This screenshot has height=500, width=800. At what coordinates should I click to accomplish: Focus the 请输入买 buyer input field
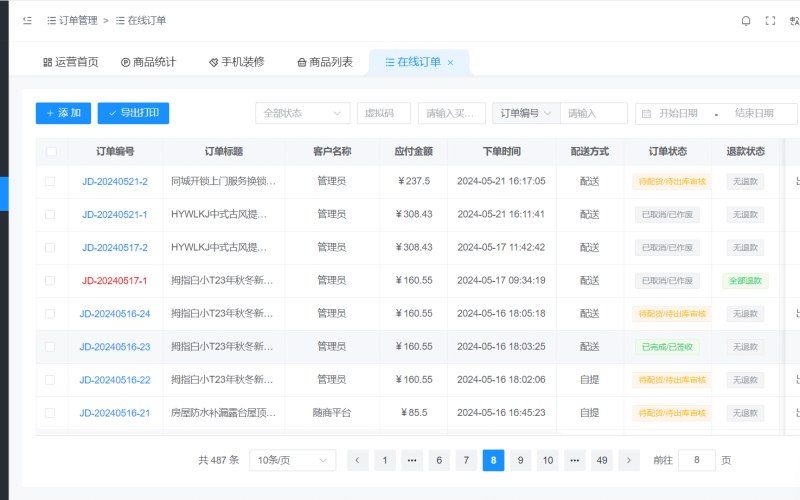(x=451, y=113)
